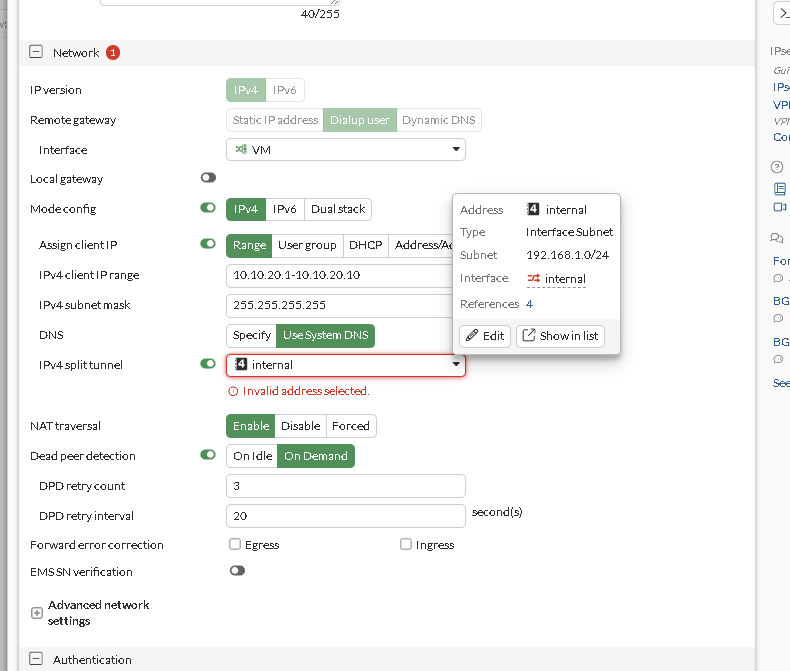Open the CLI console icon
Image resolution: width=790 pixels, height=671 pixels.
784,12
